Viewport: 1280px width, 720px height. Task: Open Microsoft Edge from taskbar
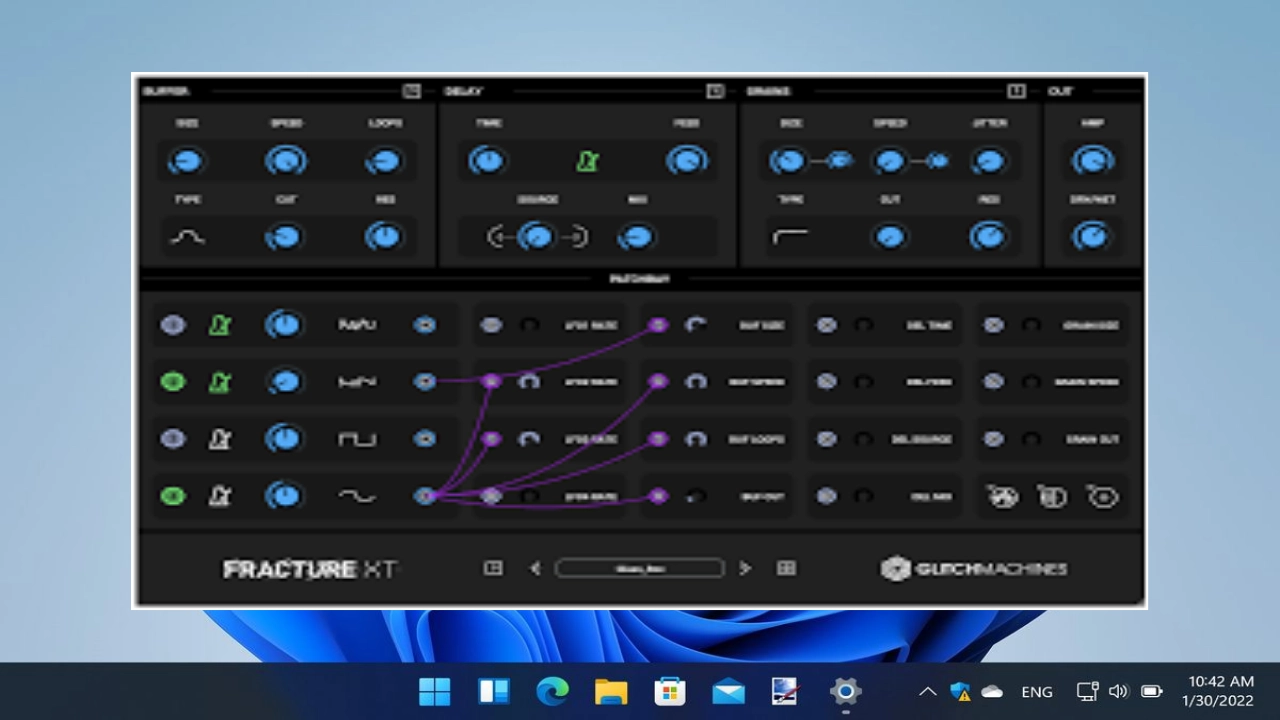(552, 691)
